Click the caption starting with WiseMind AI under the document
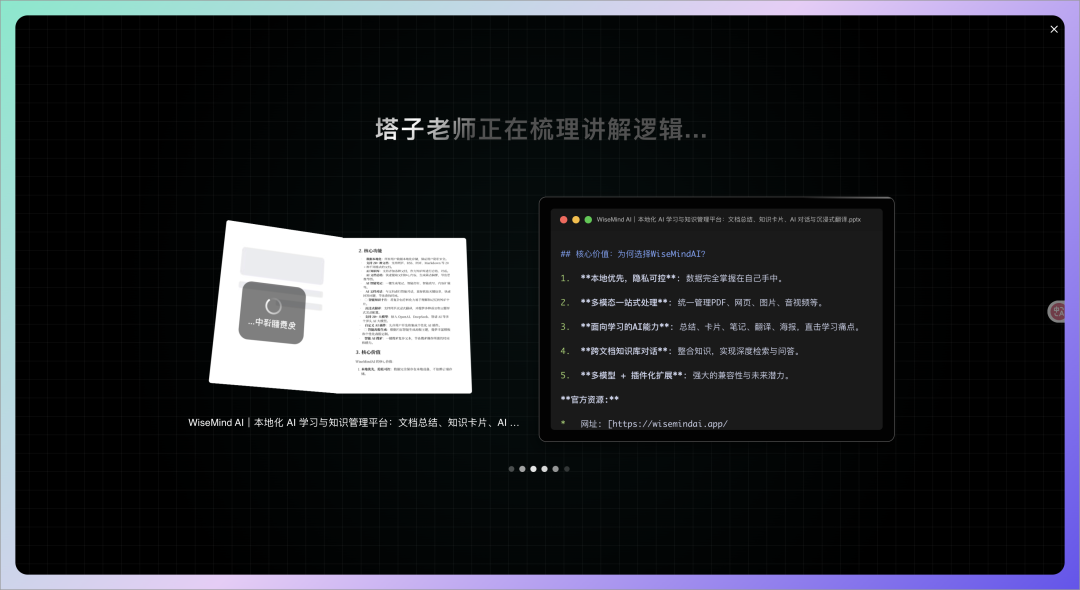Viewport: 1080px width, 590px height. (x=353, y=422)
